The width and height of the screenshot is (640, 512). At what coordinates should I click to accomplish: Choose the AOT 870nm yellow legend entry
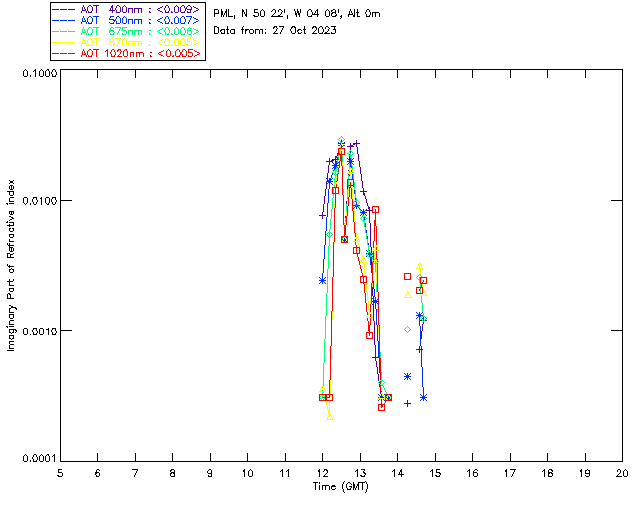[127, 43]
